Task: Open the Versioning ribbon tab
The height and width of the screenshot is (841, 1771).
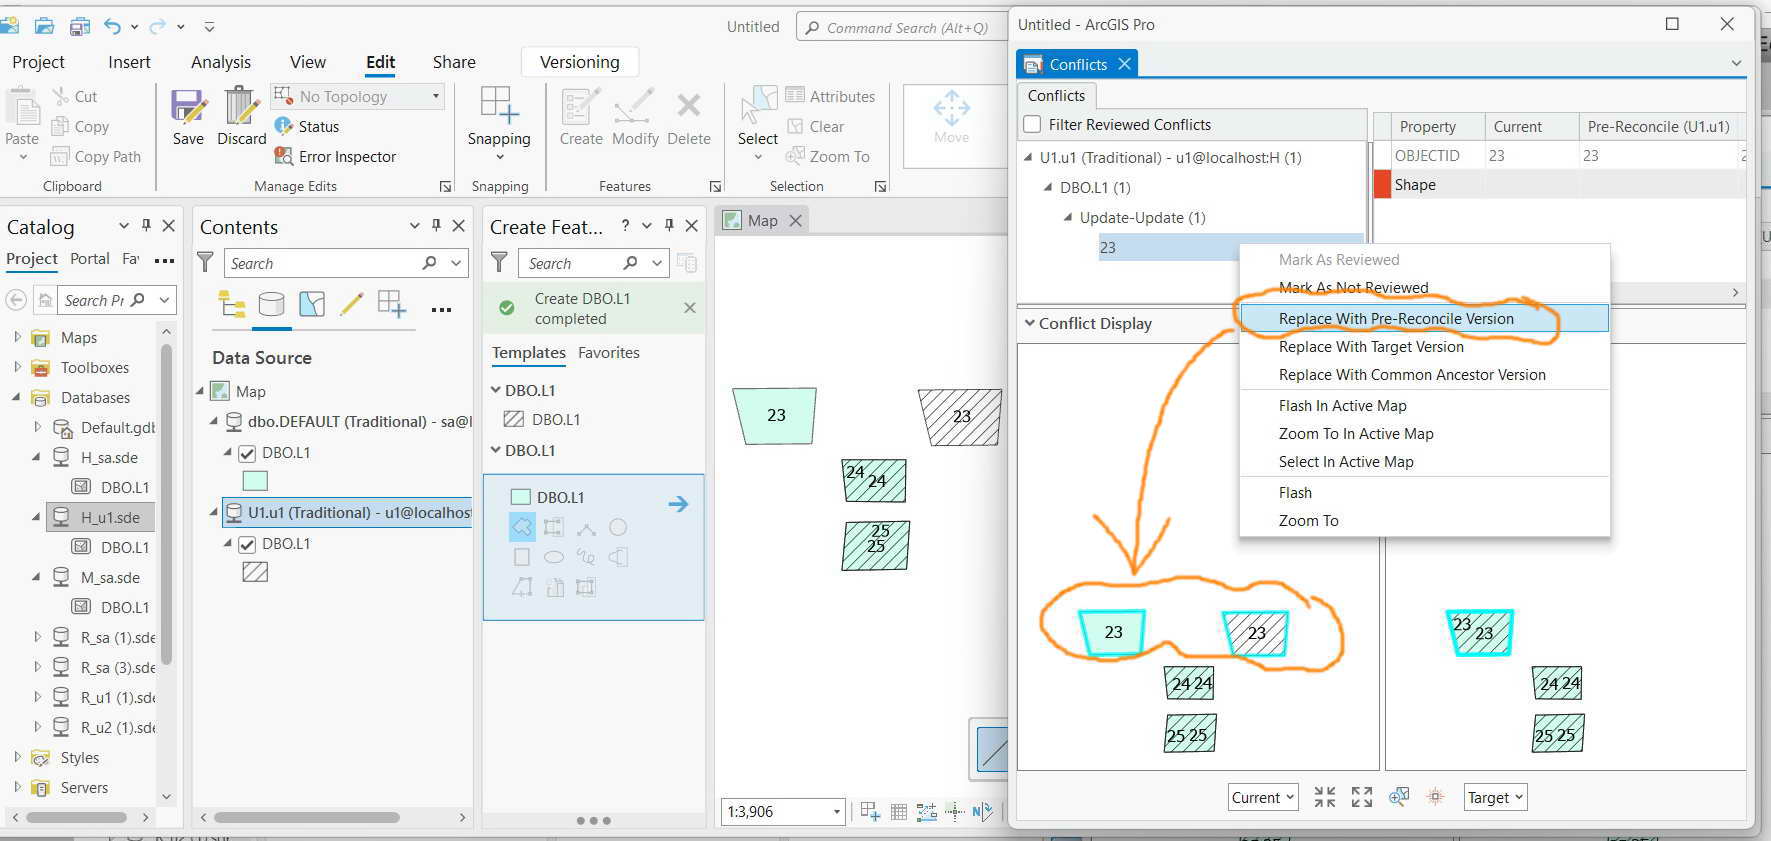Action: click(x=580, y=62)
